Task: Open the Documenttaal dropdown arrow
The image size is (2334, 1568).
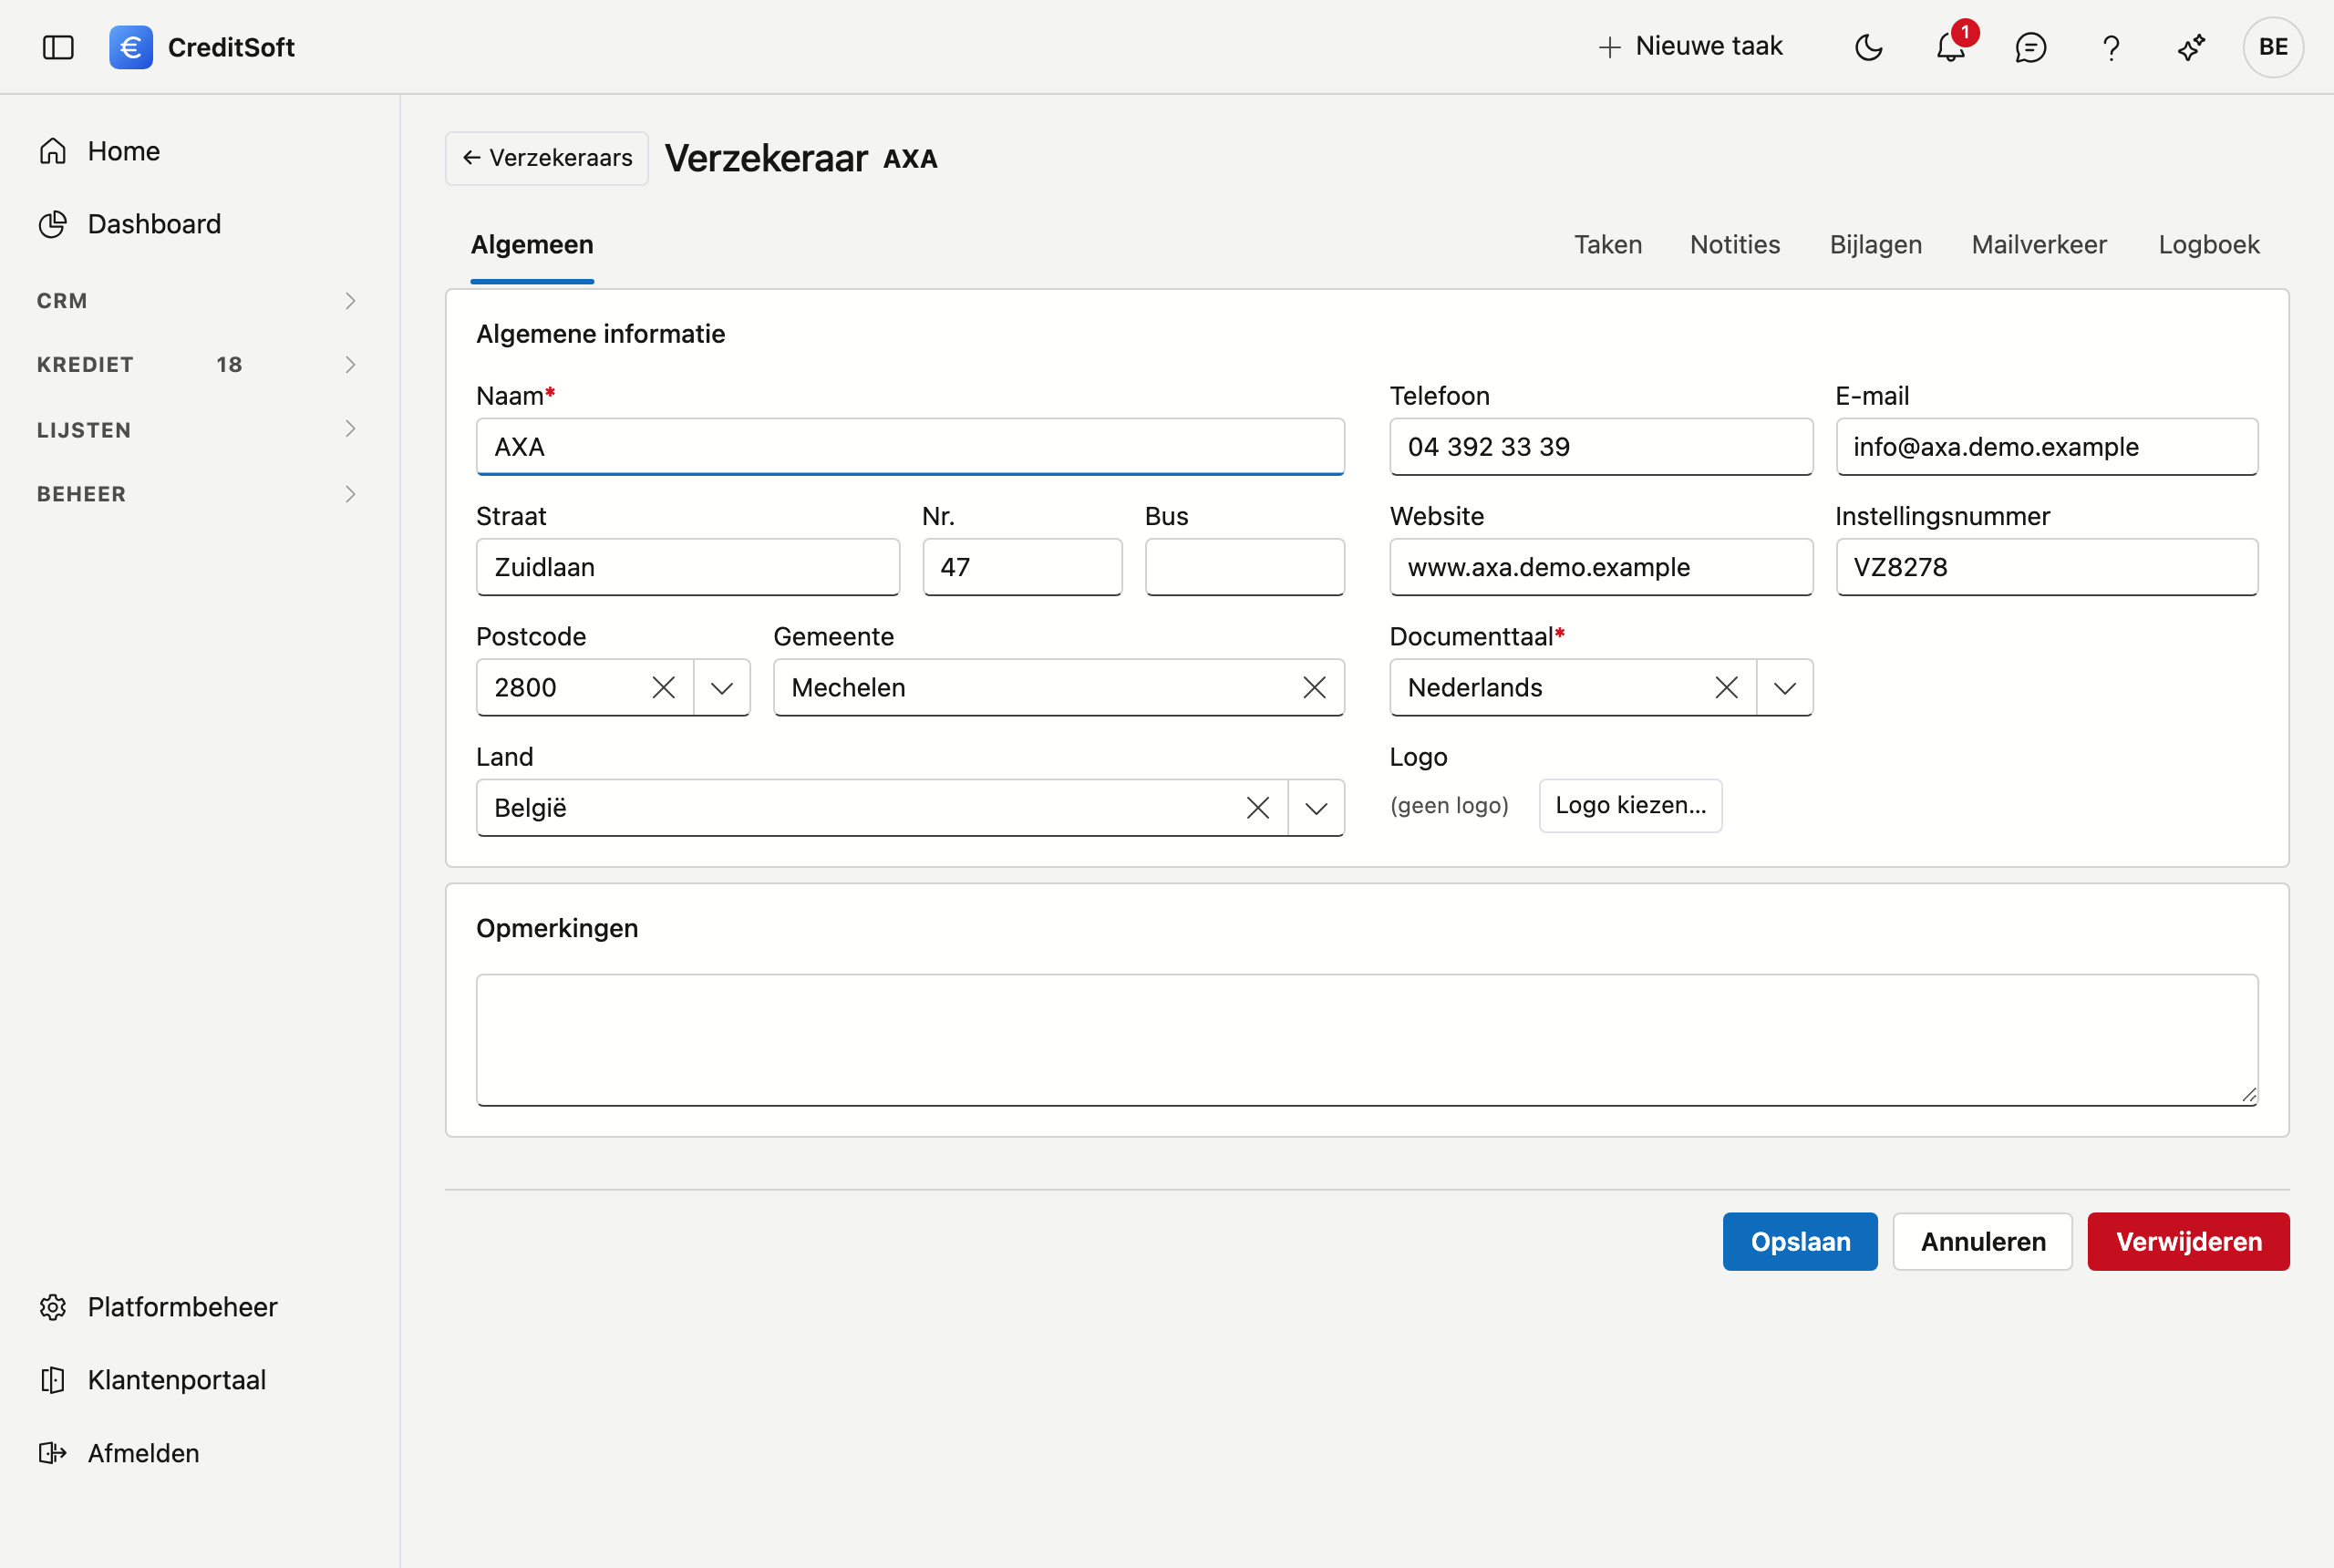Action: (1785, 687)
